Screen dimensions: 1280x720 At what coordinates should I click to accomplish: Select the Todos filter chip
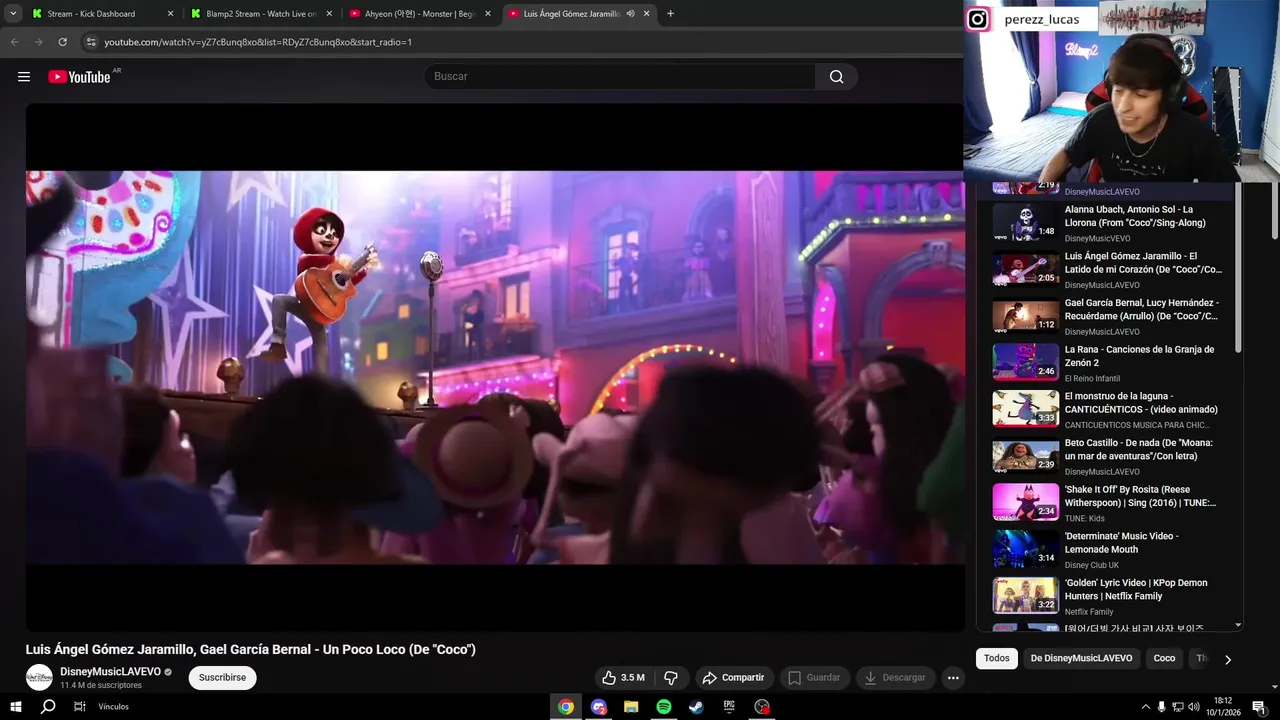point(997,658)
